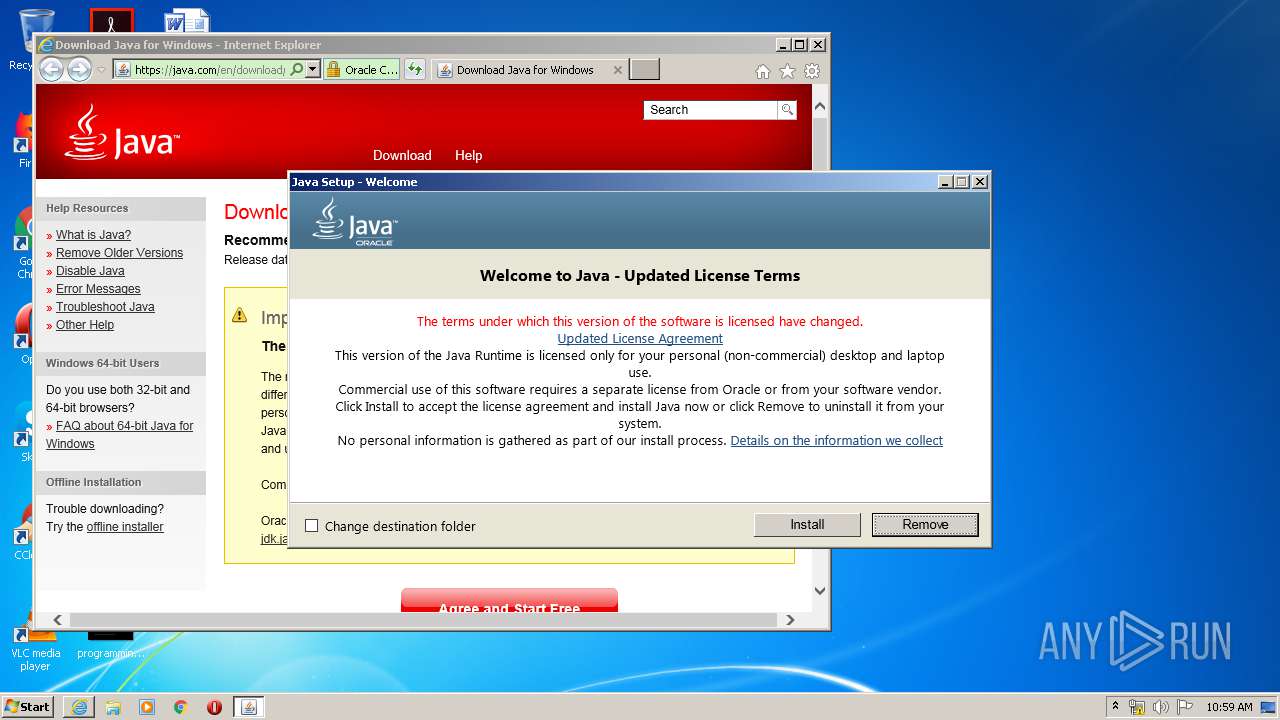Click the Install button in Java Setup
1280x720 pixels.
click(807, 524)
